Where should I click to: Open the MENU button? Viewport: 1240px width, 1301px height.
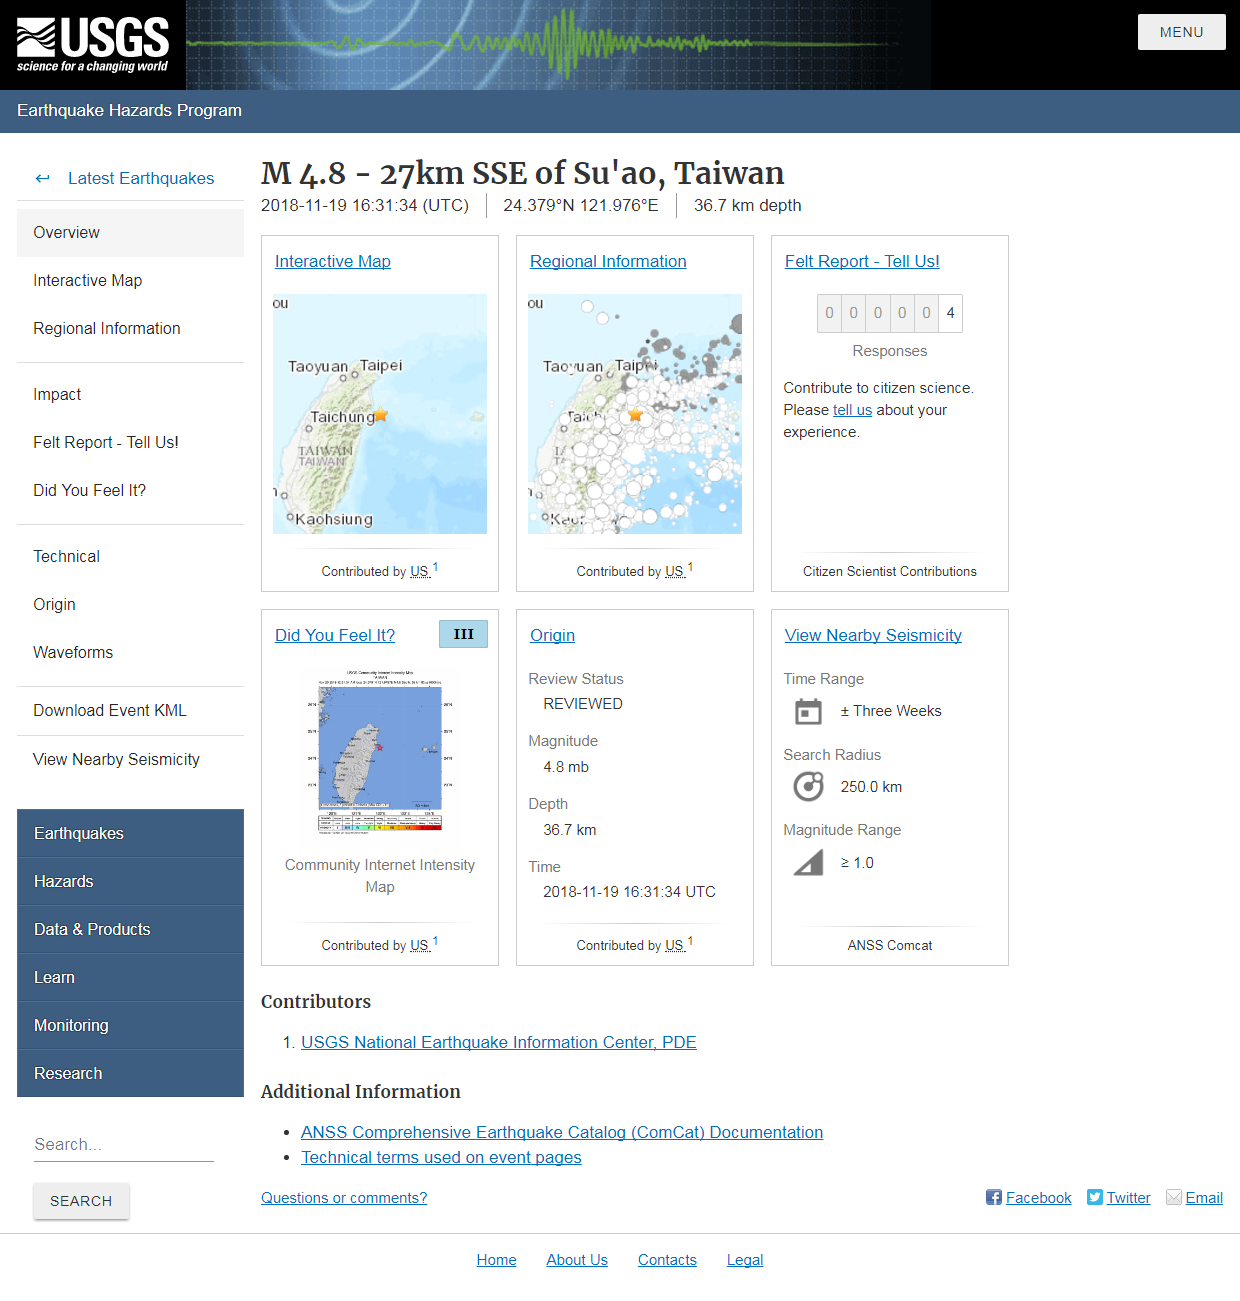coord(1182,32)
